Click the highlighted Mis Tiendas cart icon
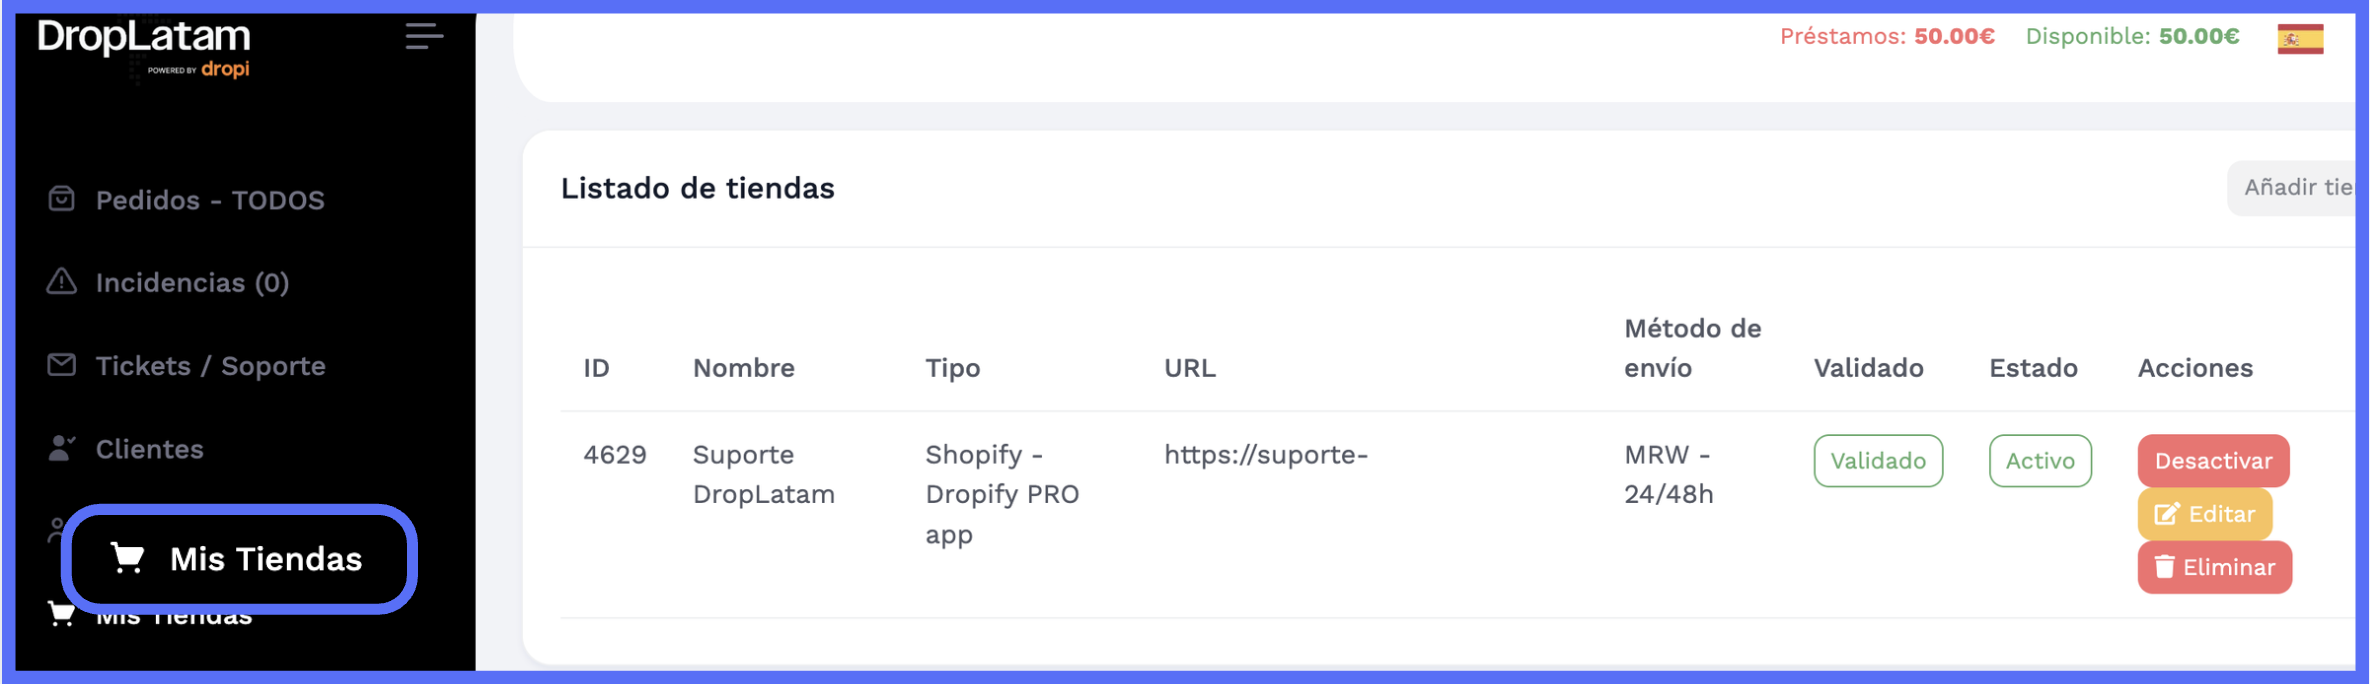Screen dimensions: 2370x684 pyautogui.click(x=128, y=558)
